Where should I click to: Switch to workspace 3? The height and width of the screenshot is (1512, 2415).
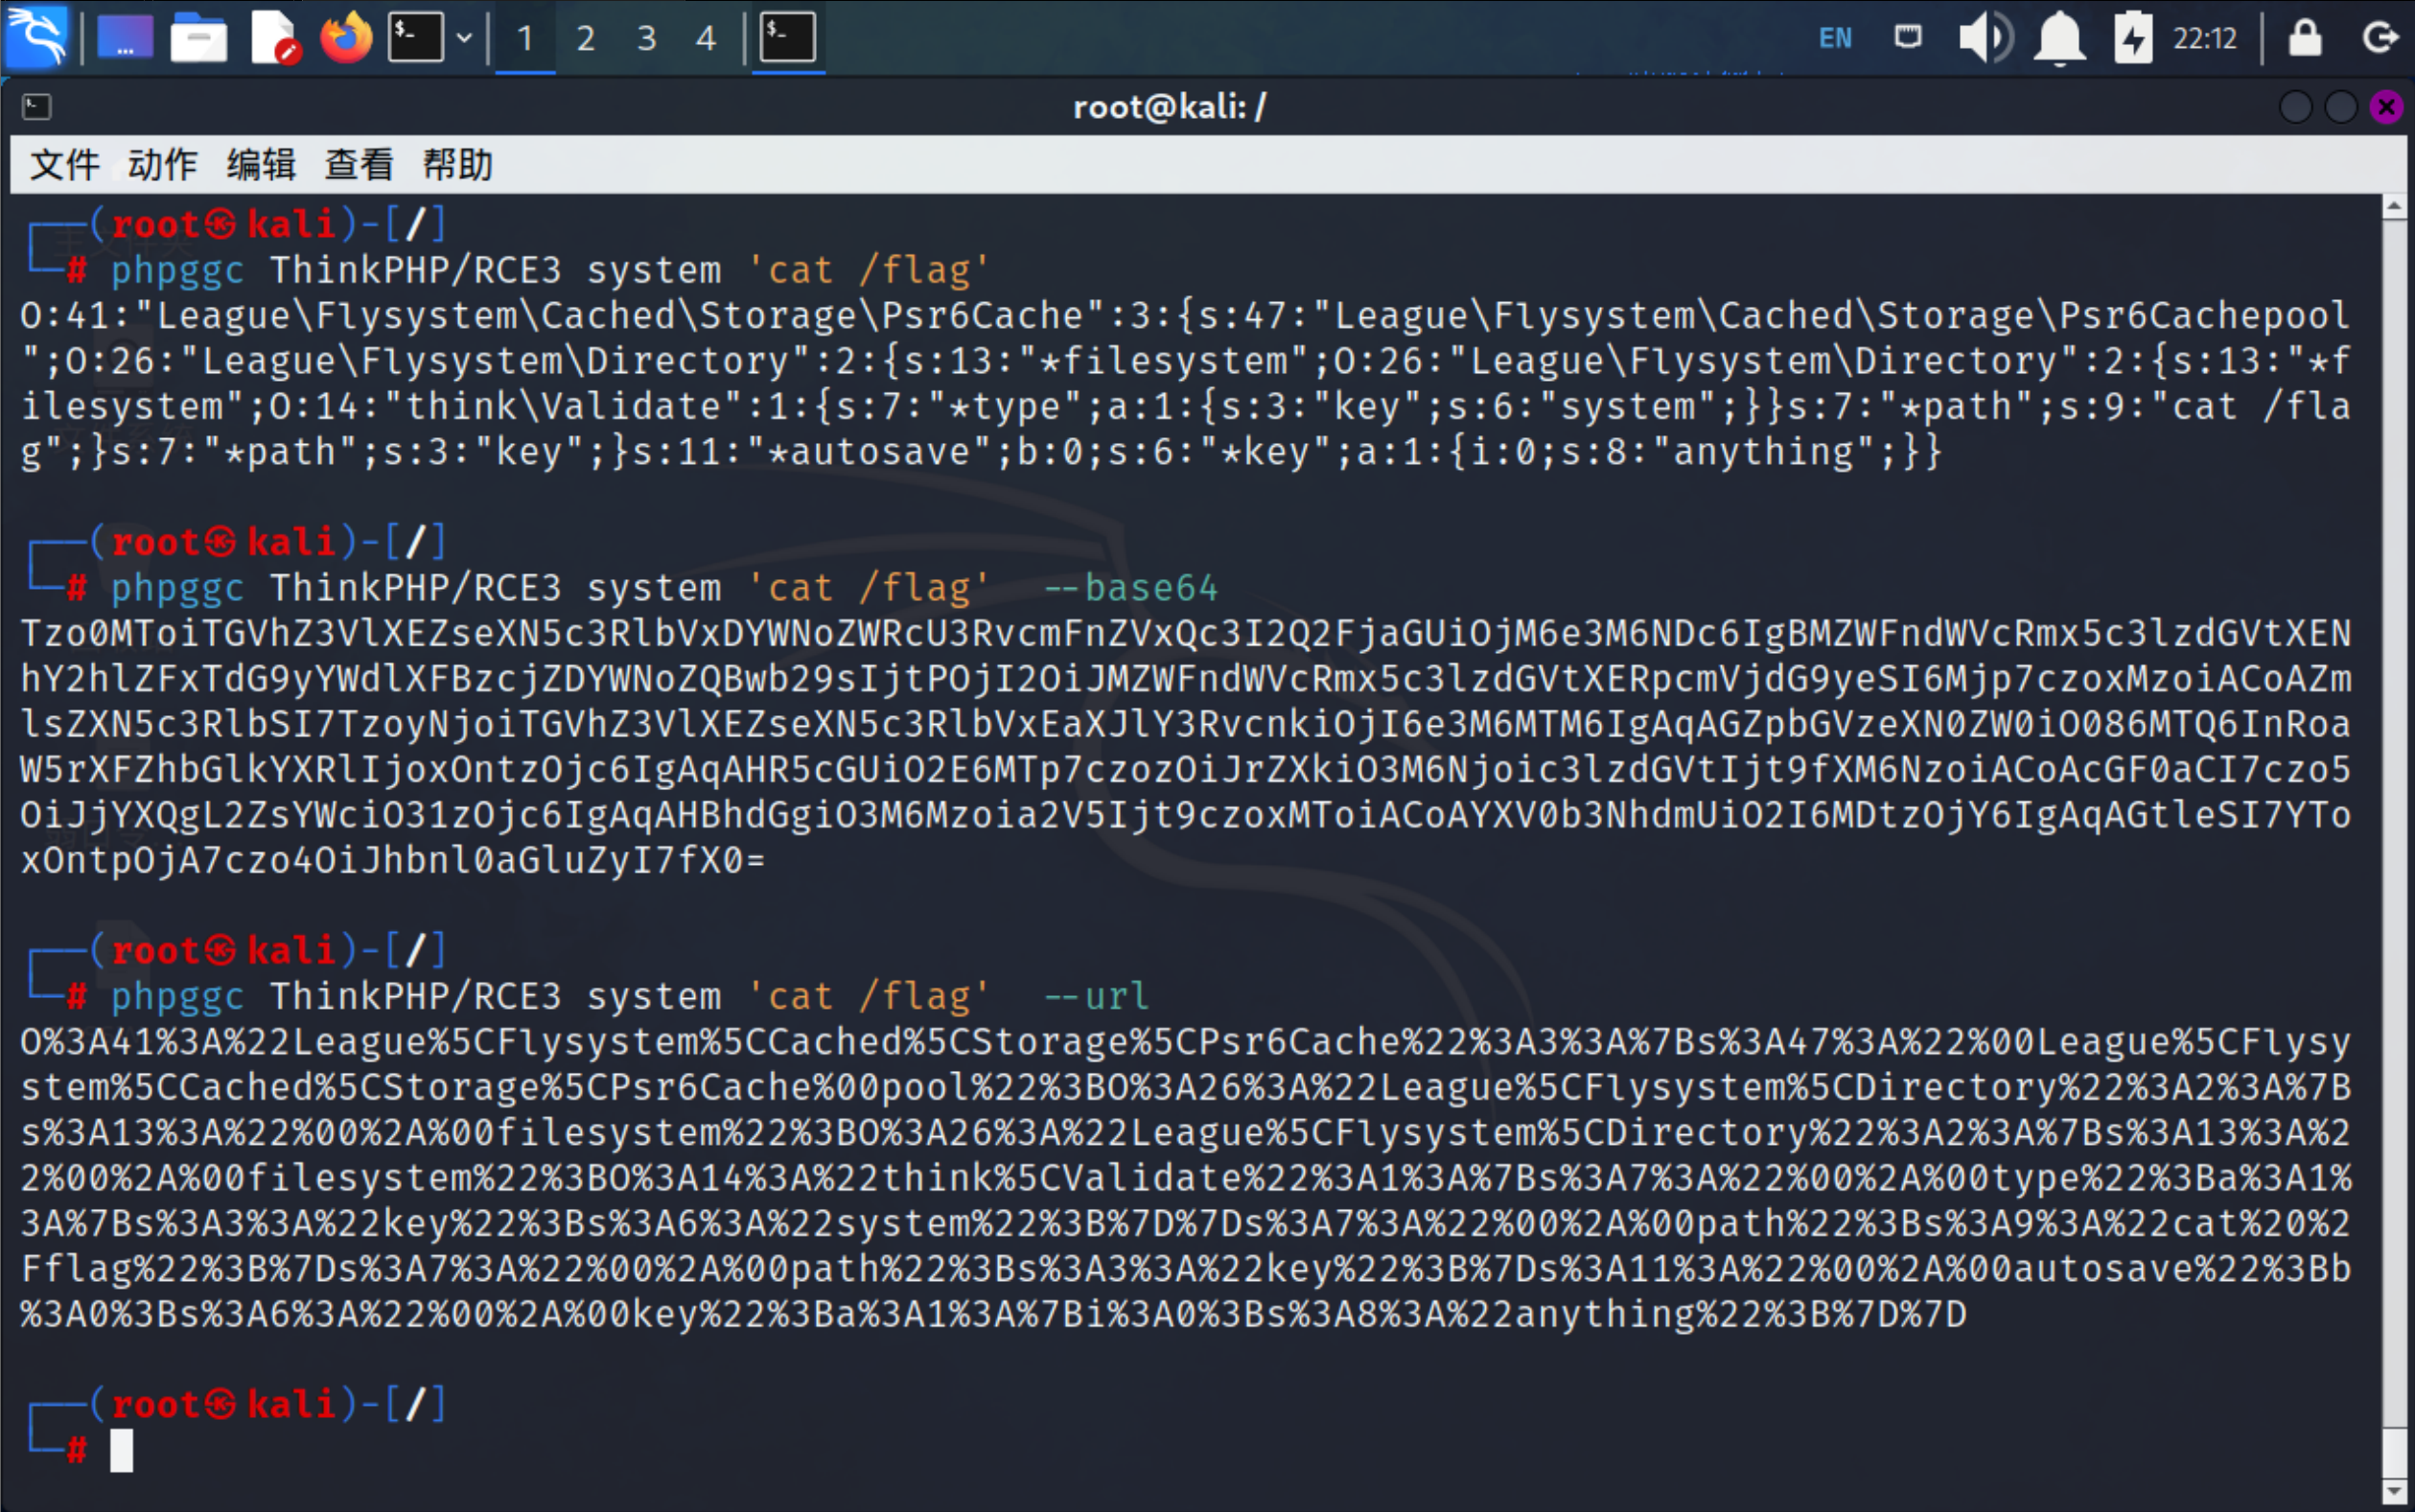(x=646, y=38)
